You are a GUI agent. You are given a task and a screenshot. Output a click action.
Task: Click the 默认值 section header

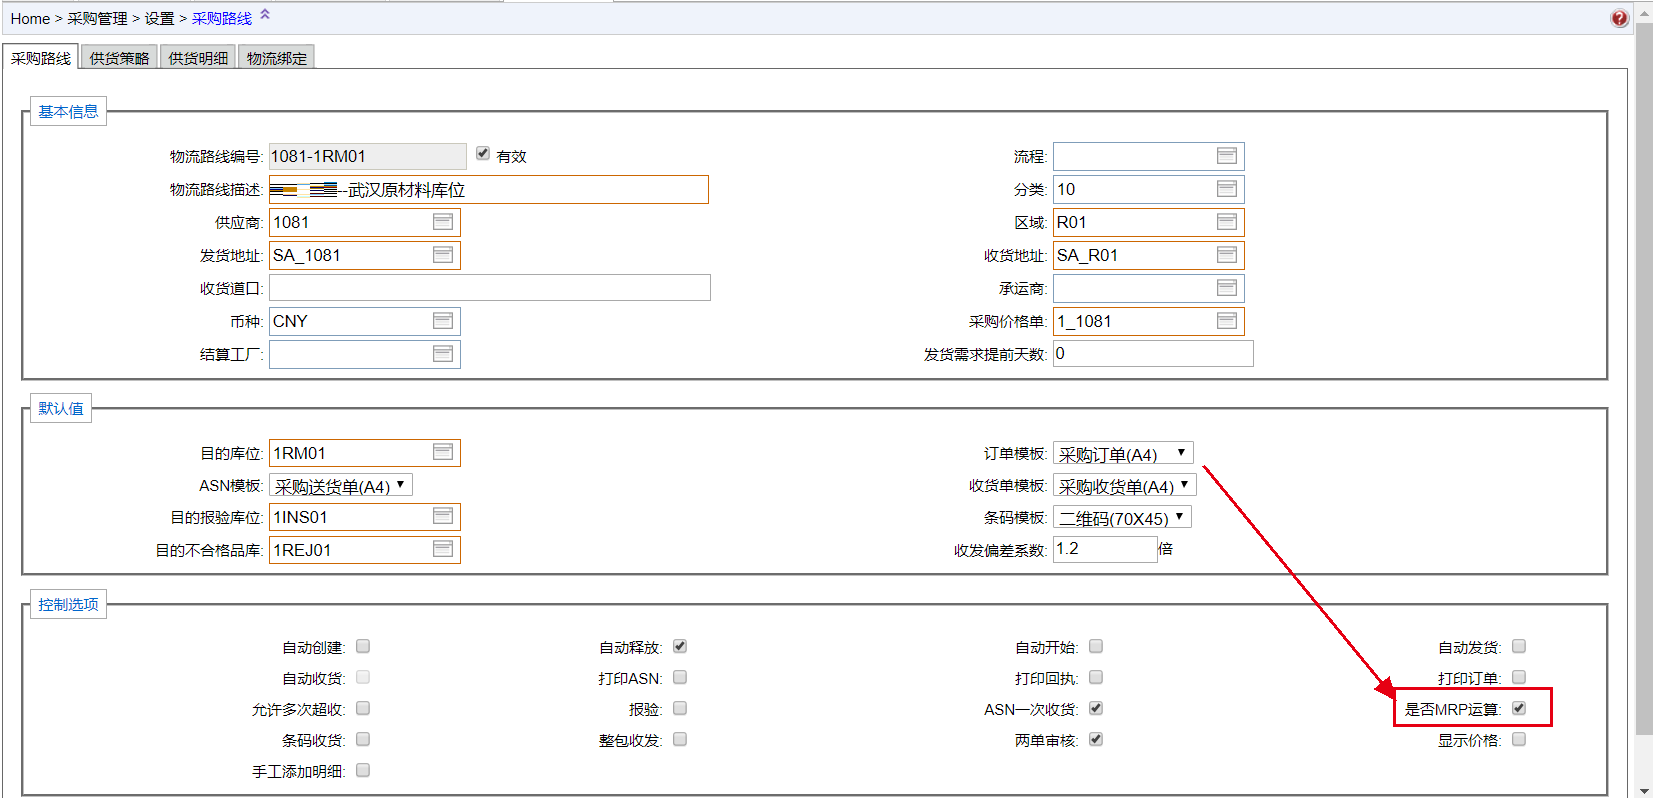click(x=61, y=408)
